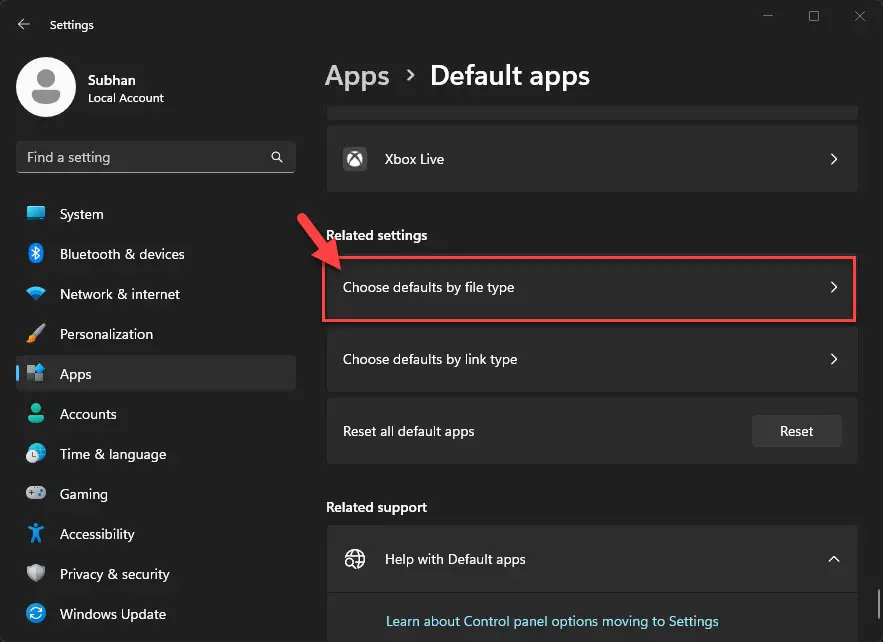Click the Time & language globe icon
Screen dimensions: 883x642
(36, 454)
